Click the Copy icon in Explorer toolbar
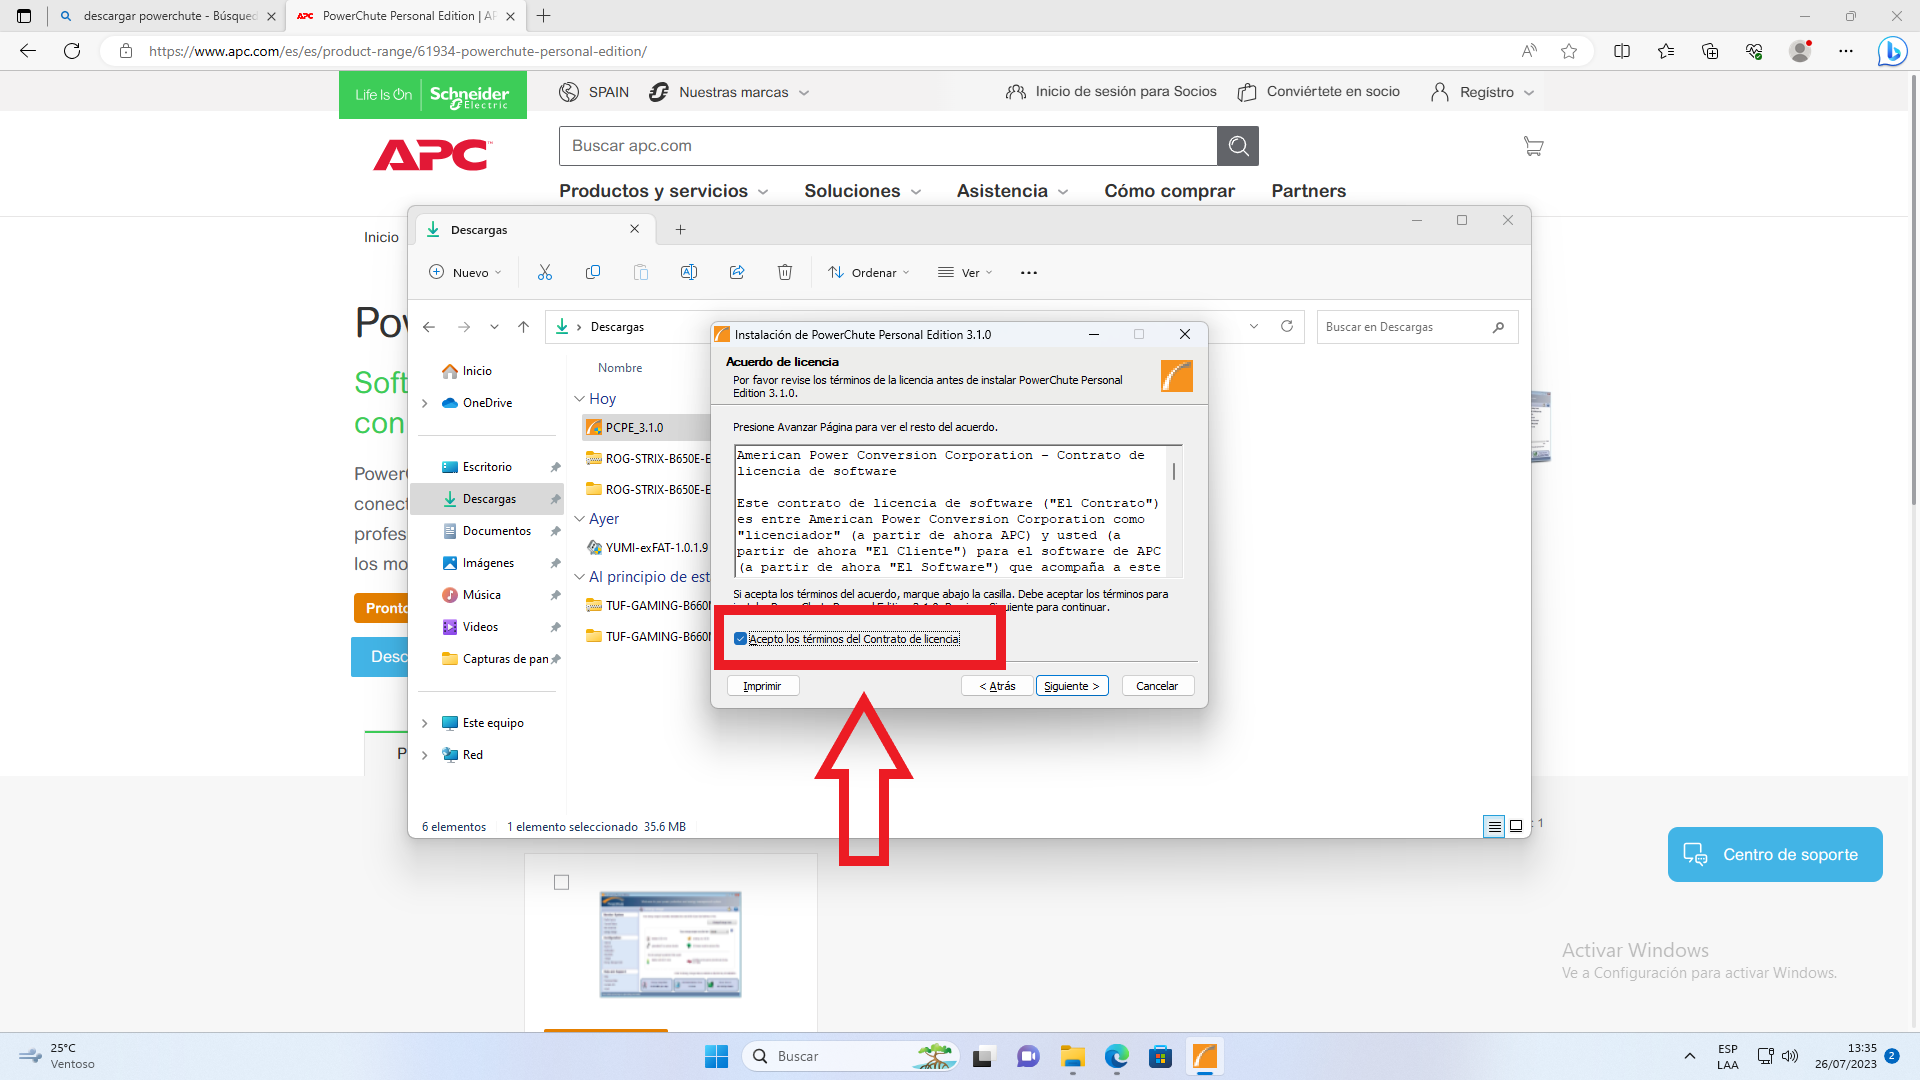1920x1080 pixels. [x=593, y=272]
